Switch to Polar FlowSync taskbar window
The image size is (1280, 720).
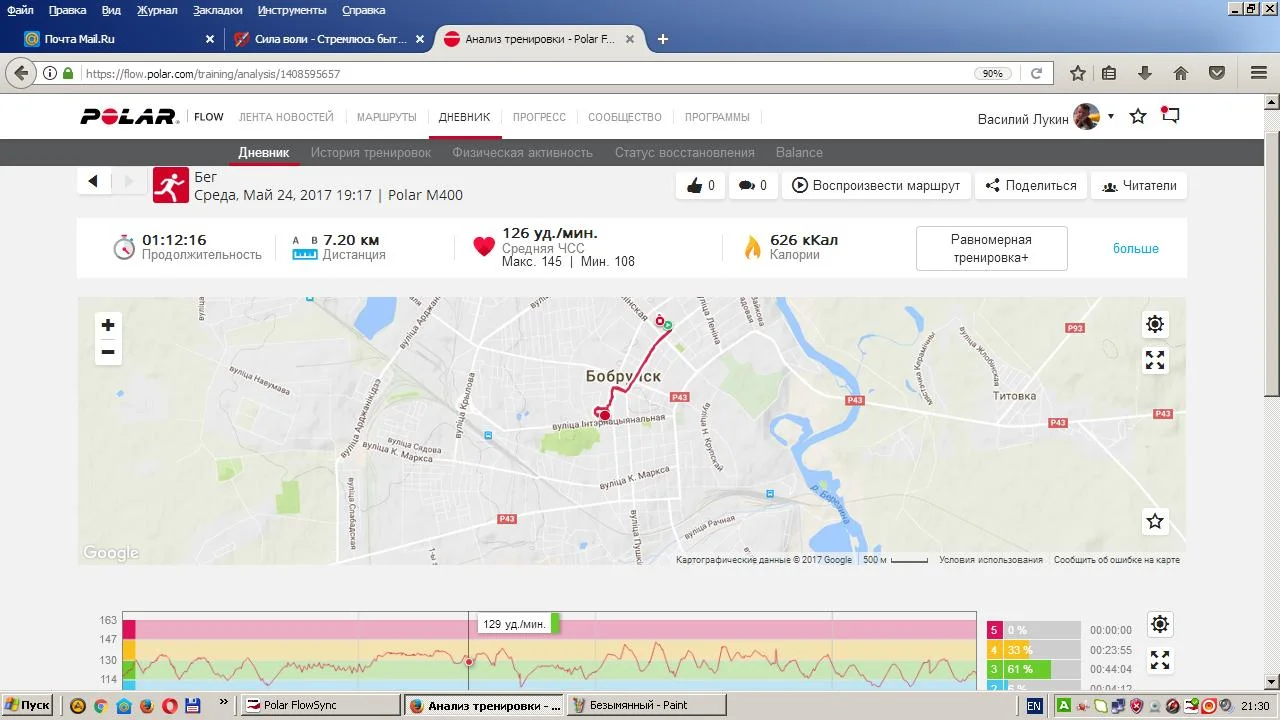(321, 704)
